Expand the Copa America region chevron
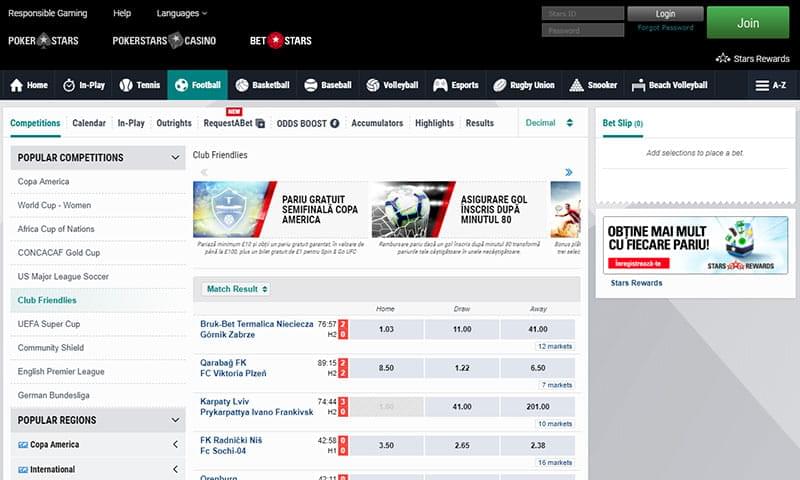 tap(175, 445)
